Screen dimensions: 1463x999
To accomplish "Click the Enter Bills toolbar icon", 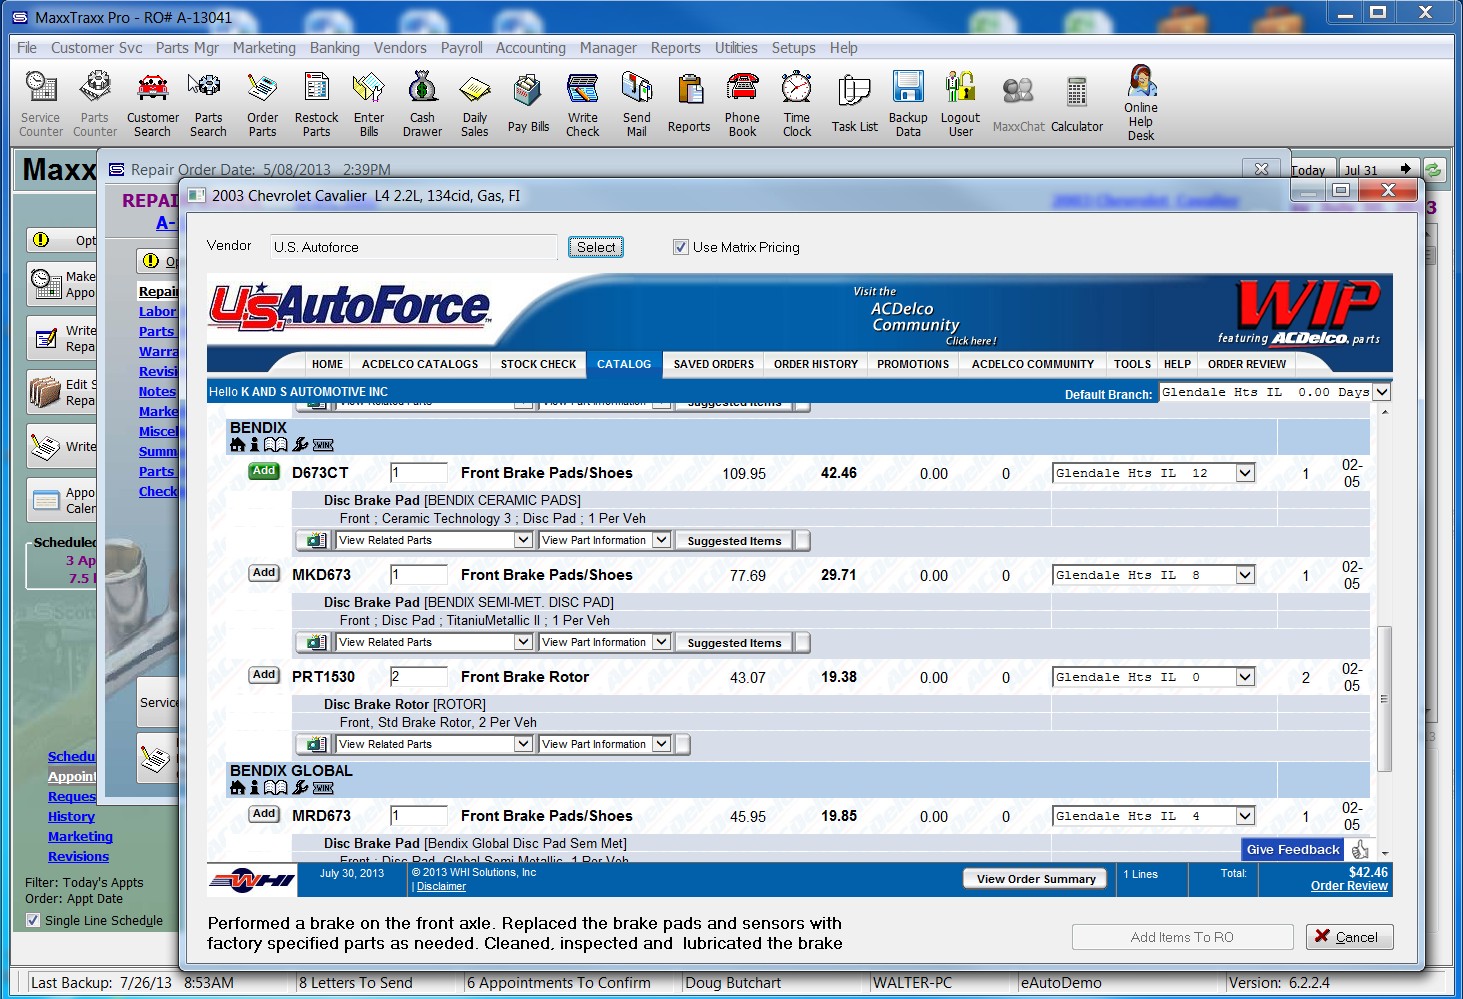I will (x=369, y=104).
